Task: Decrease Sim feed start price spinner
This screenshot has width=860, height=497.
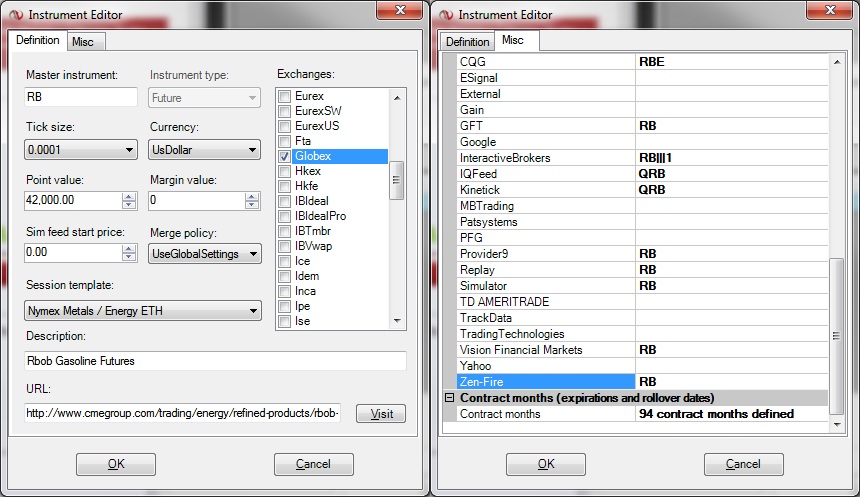Action: pos(129,257)
